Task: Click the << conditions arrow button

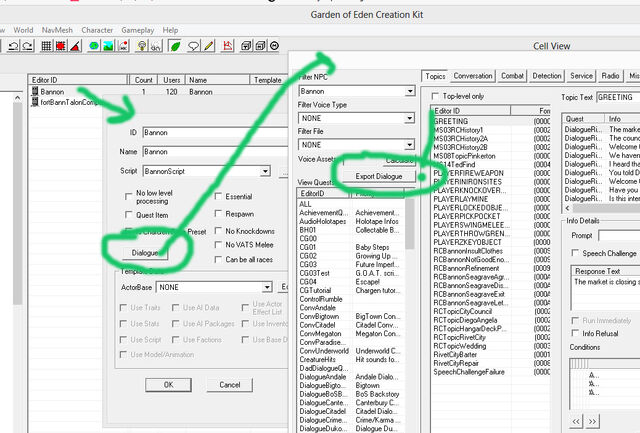Action: pyautogui.click(x=576, y=421)
